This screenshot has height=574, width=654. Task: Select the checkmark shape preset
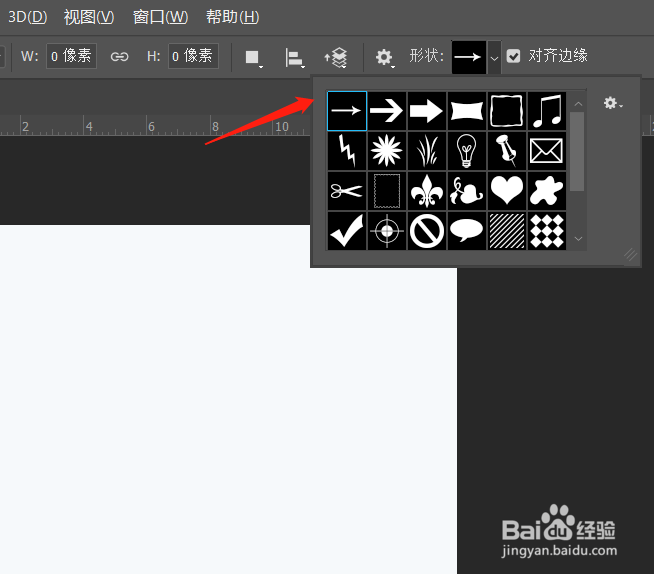click(x=347, y=231)
